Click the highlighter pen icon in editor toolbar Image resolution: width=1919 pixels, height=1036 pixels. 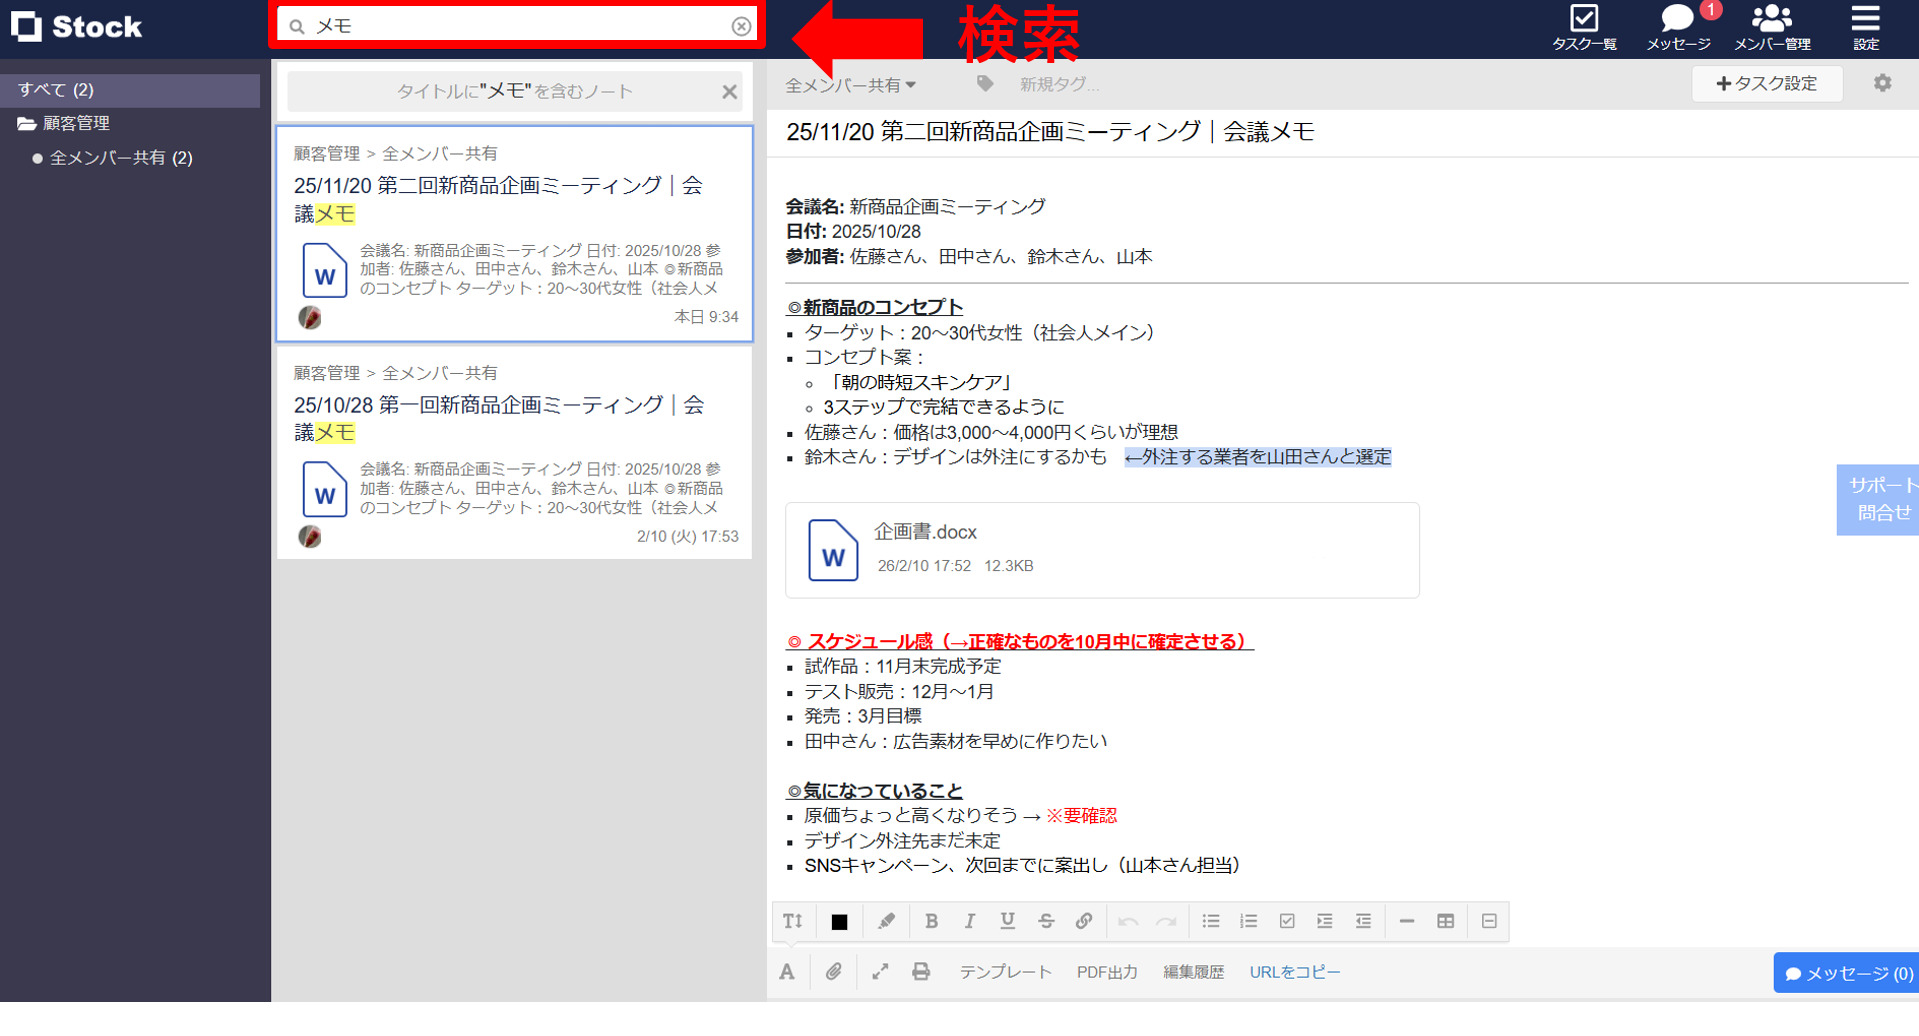886,921
